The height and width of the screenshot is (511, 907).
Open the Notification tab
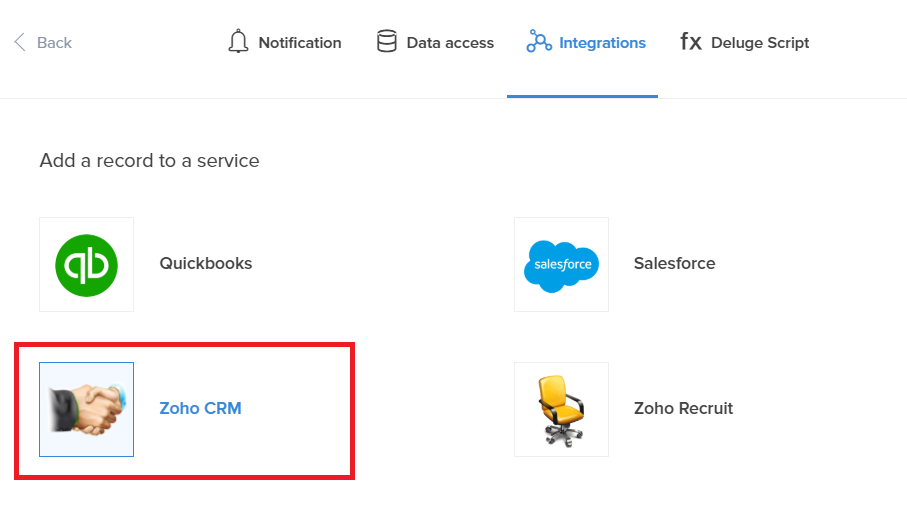pos(299,43)
